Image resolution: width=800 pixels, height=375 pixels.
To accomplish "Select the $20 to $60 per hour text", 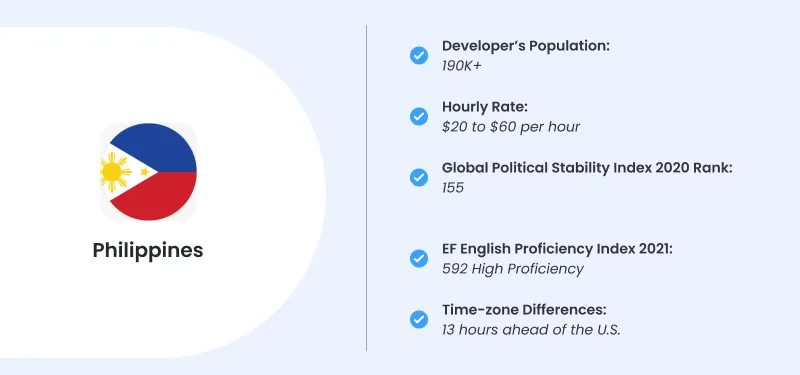I will coord(511,127).
